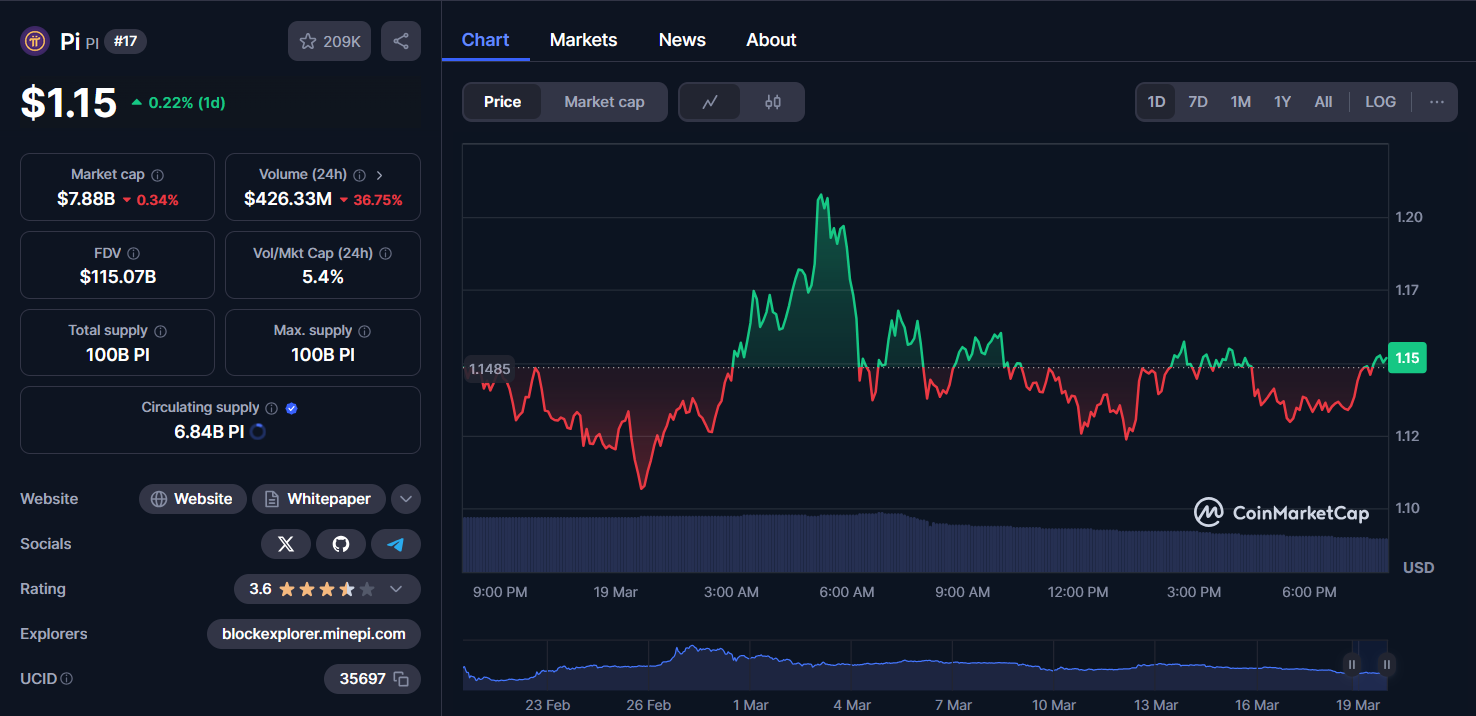Select the 7D time range
The height and width of the screenshot is (716, 1476).
pyautogui.click(x=1197, y=102)
